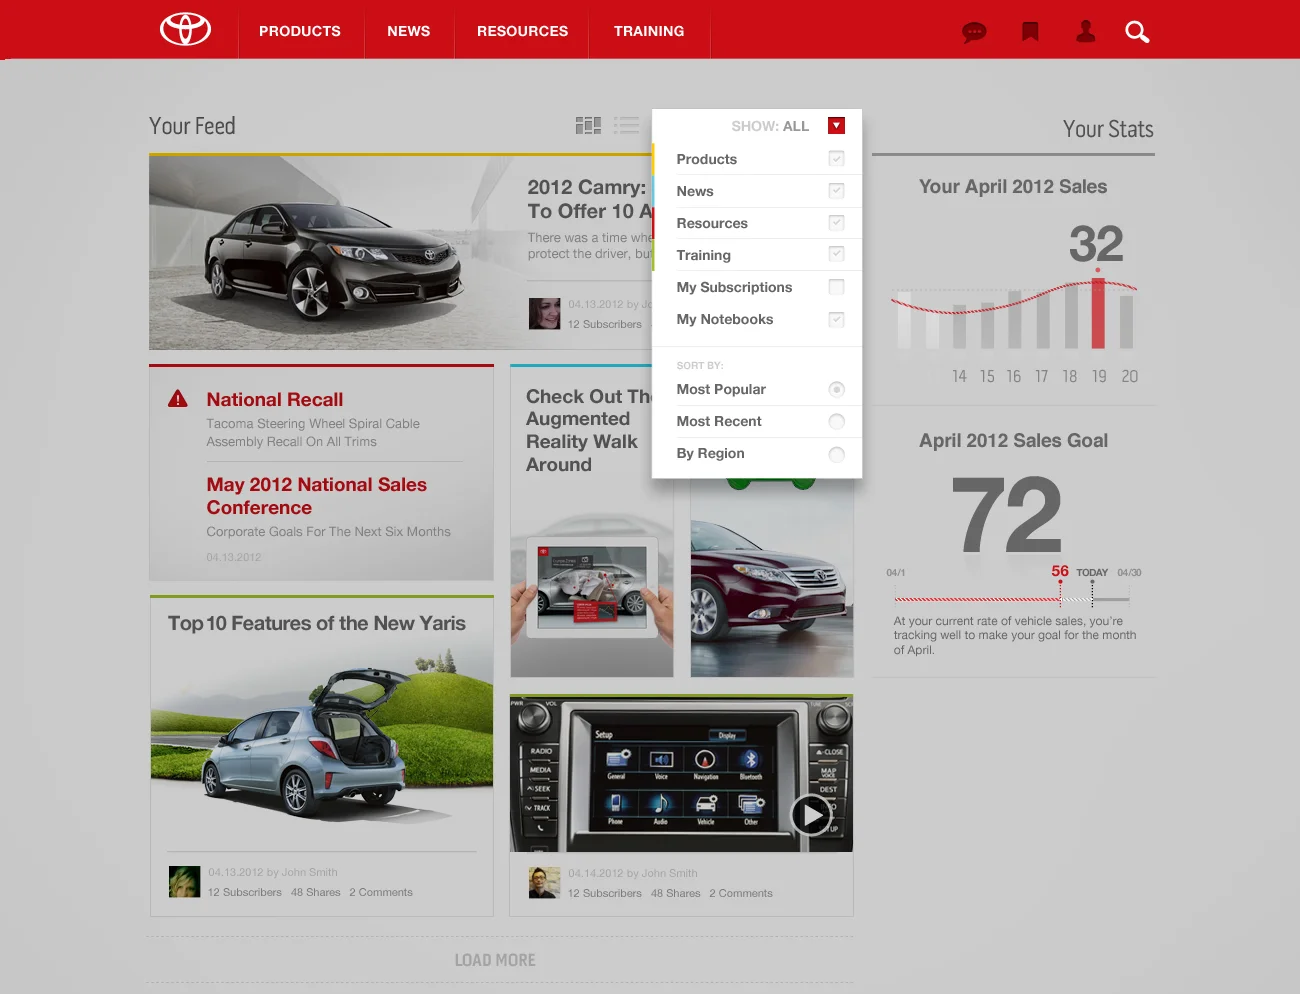Screen dimensions: 1300x994
Task: Click 48 Shares on Yaris card
Action: [316, 892]
